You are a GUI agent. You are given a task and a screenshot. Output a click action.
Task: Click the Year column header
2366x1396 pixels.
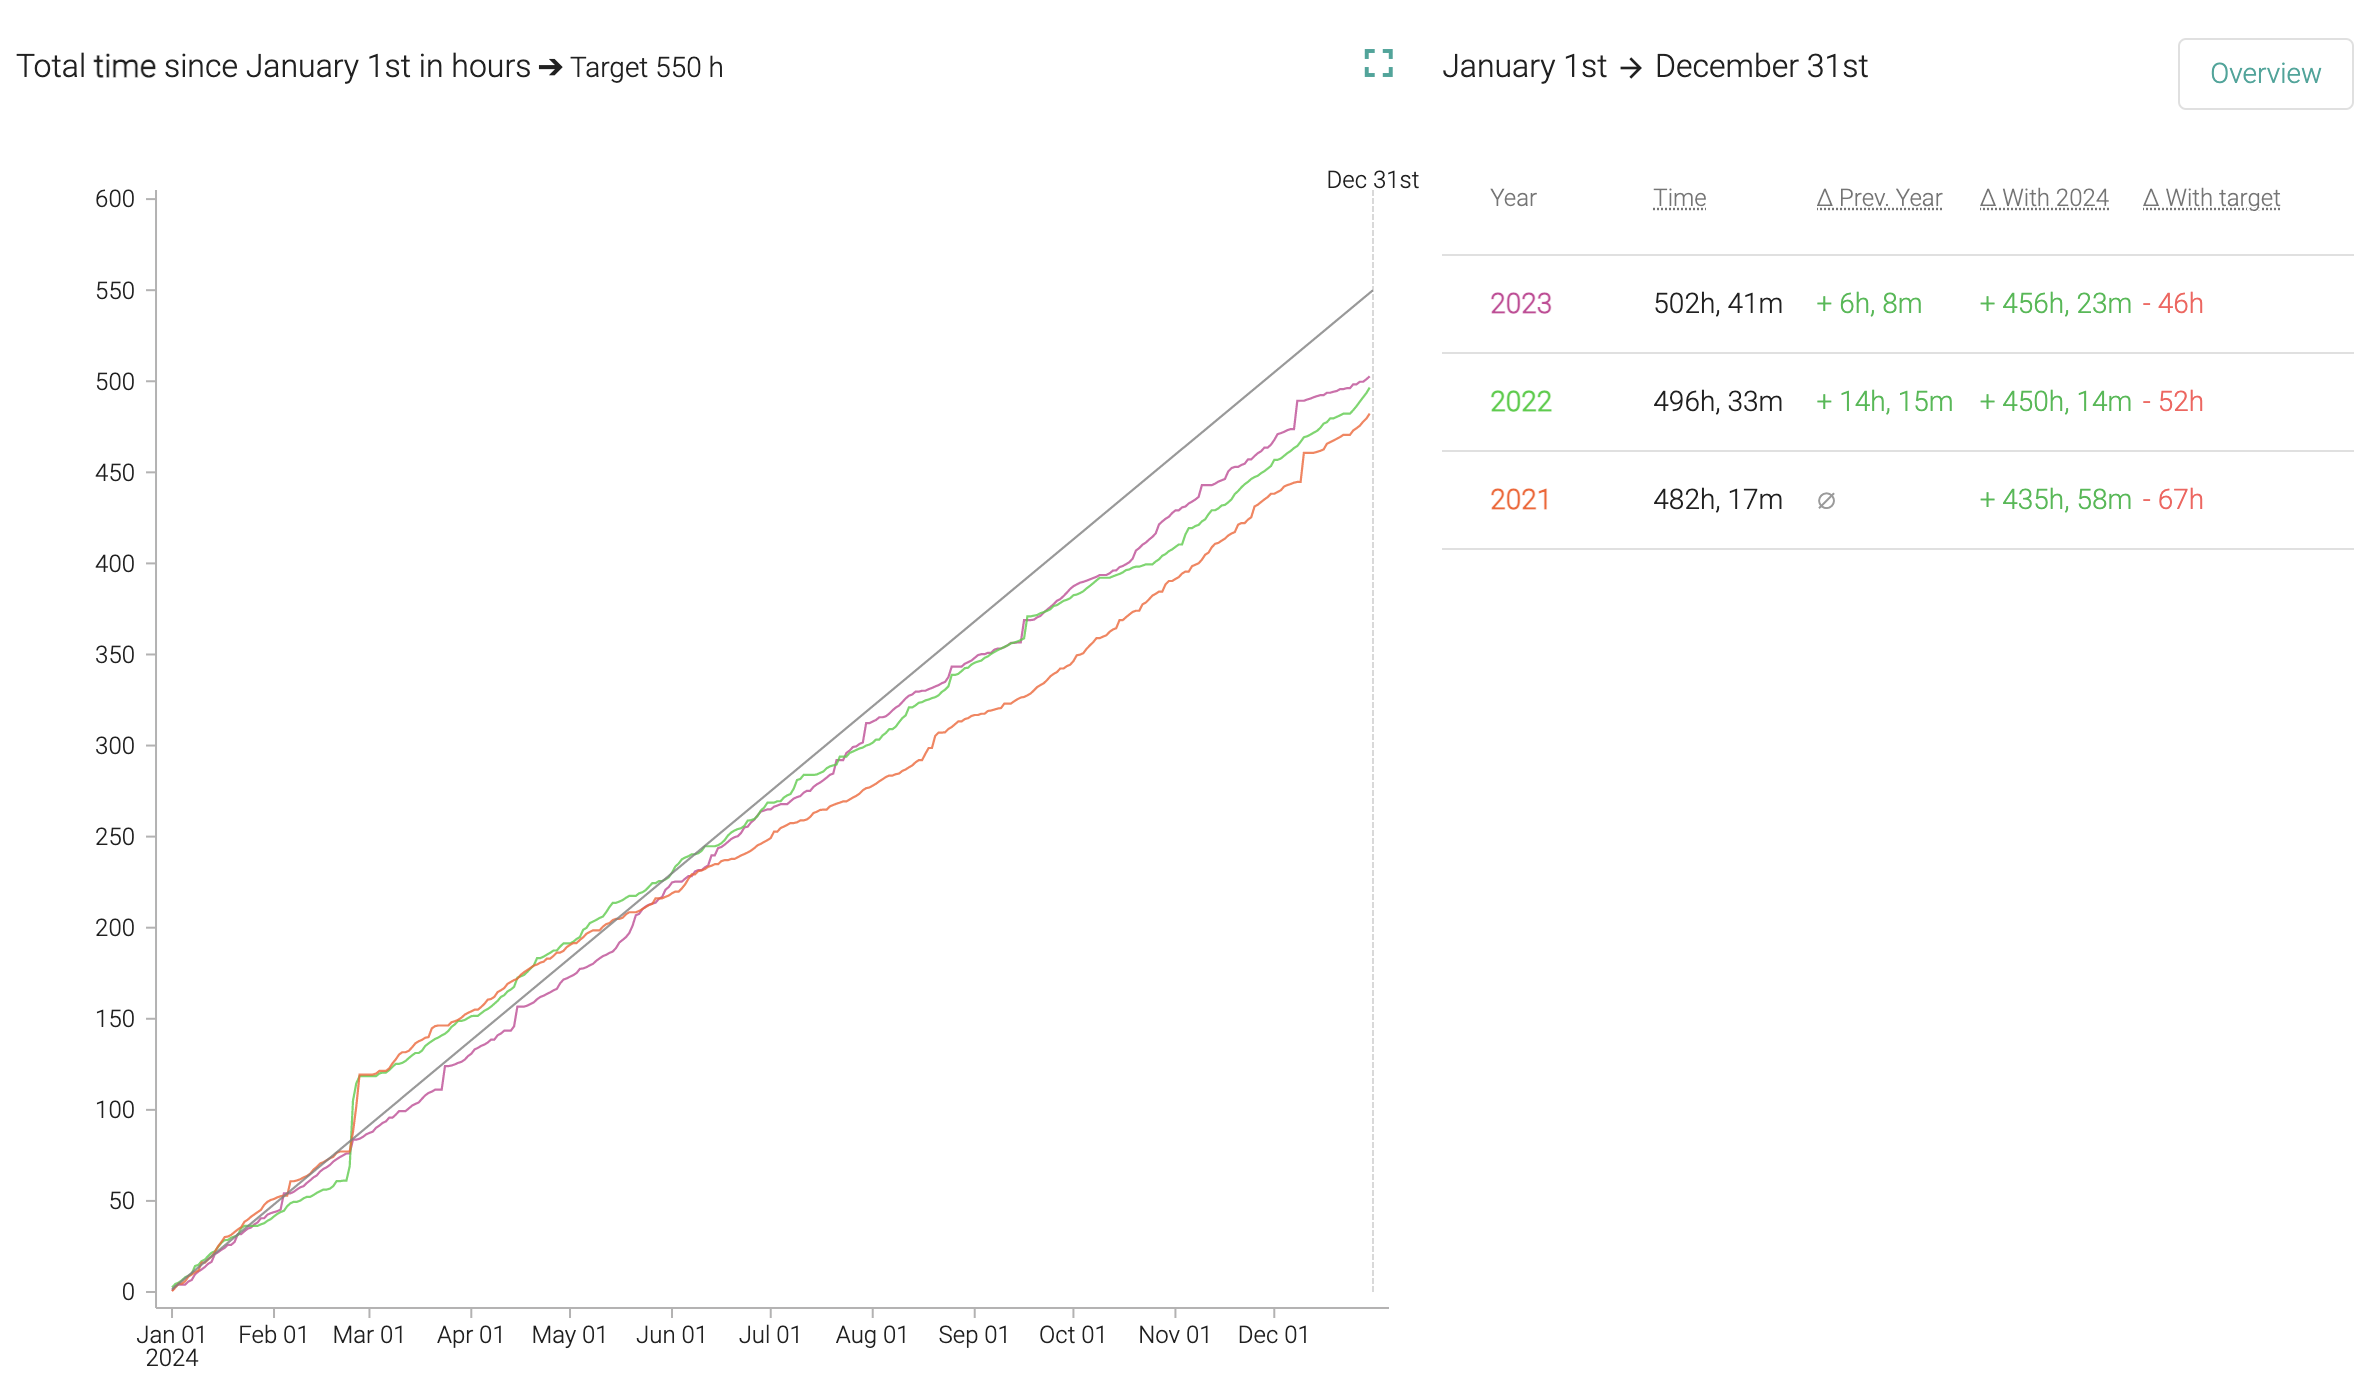pyautogui.click(x=1512, y=198)
